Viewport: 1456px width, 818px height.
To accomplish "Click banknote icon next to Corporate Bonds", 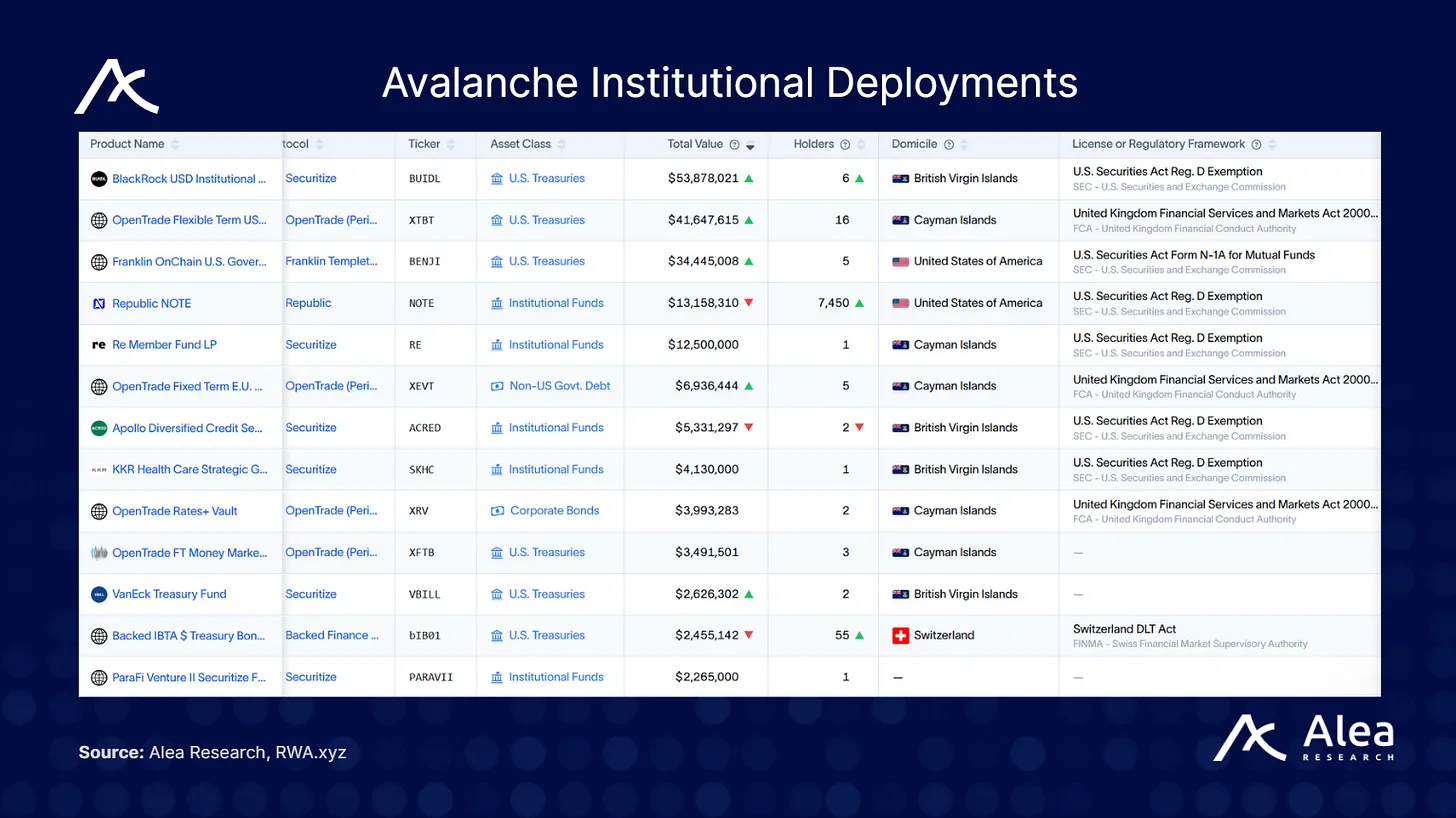I will [497, 511].
